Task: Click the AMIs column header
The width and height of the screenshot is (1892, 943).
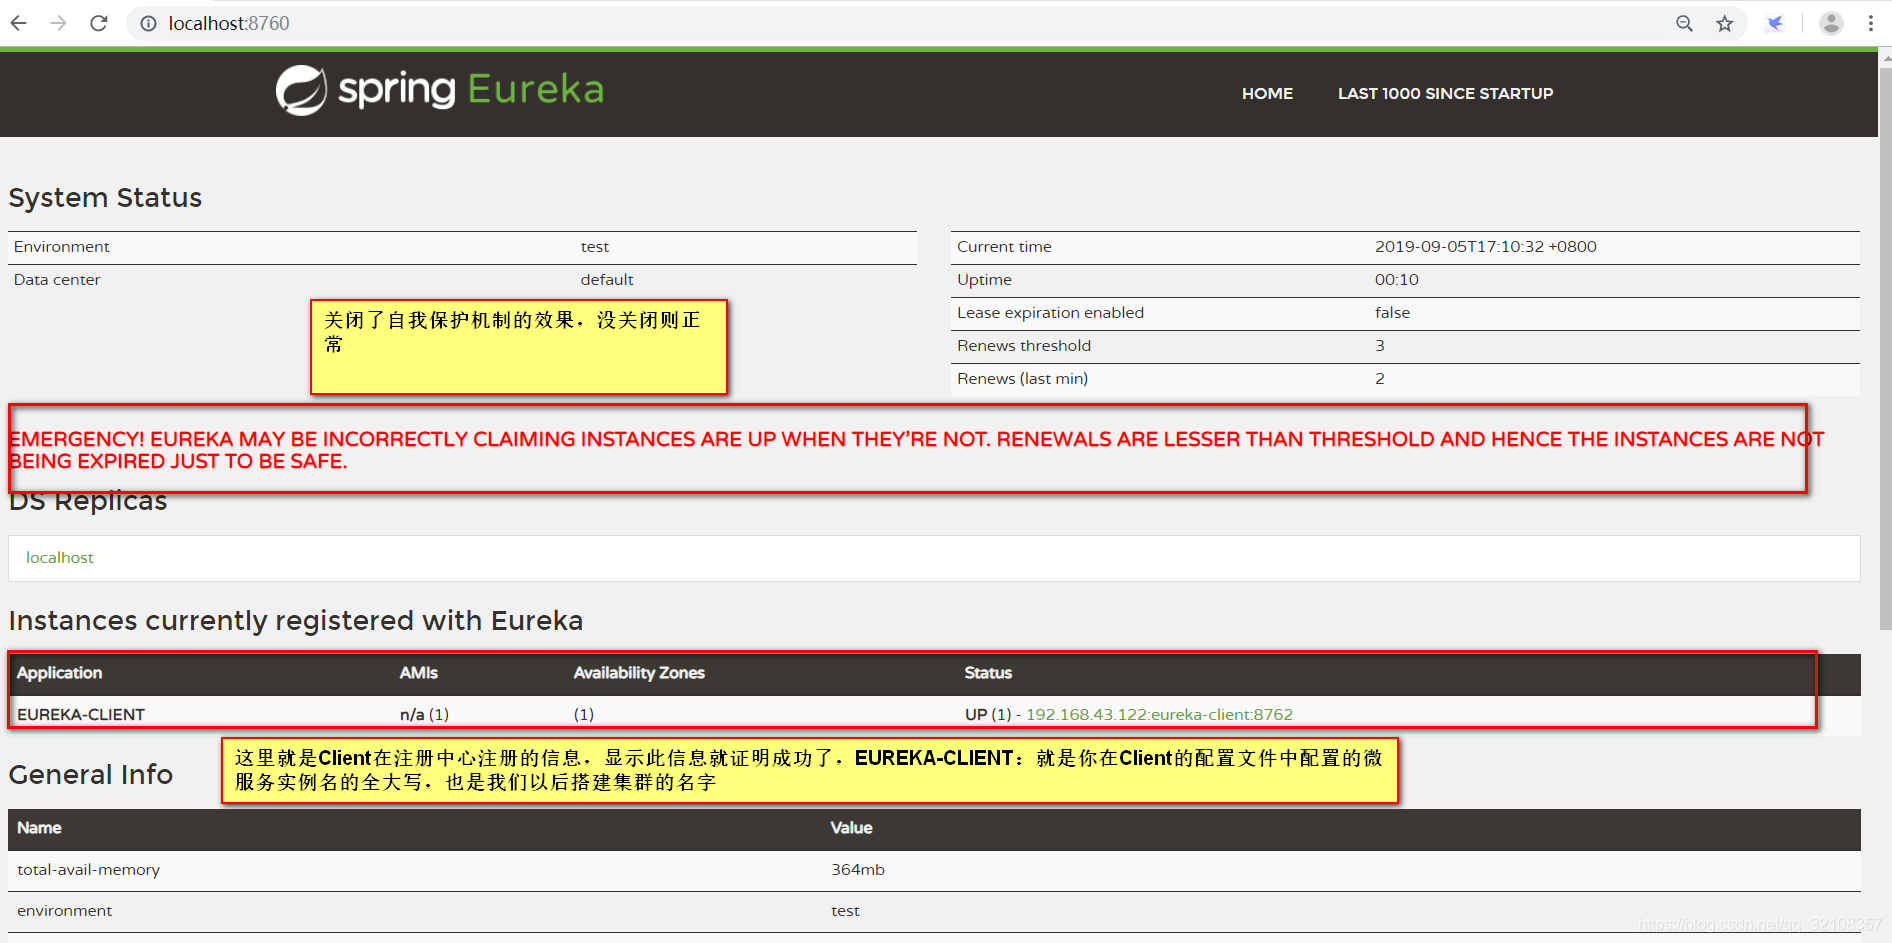Action: 418,673
